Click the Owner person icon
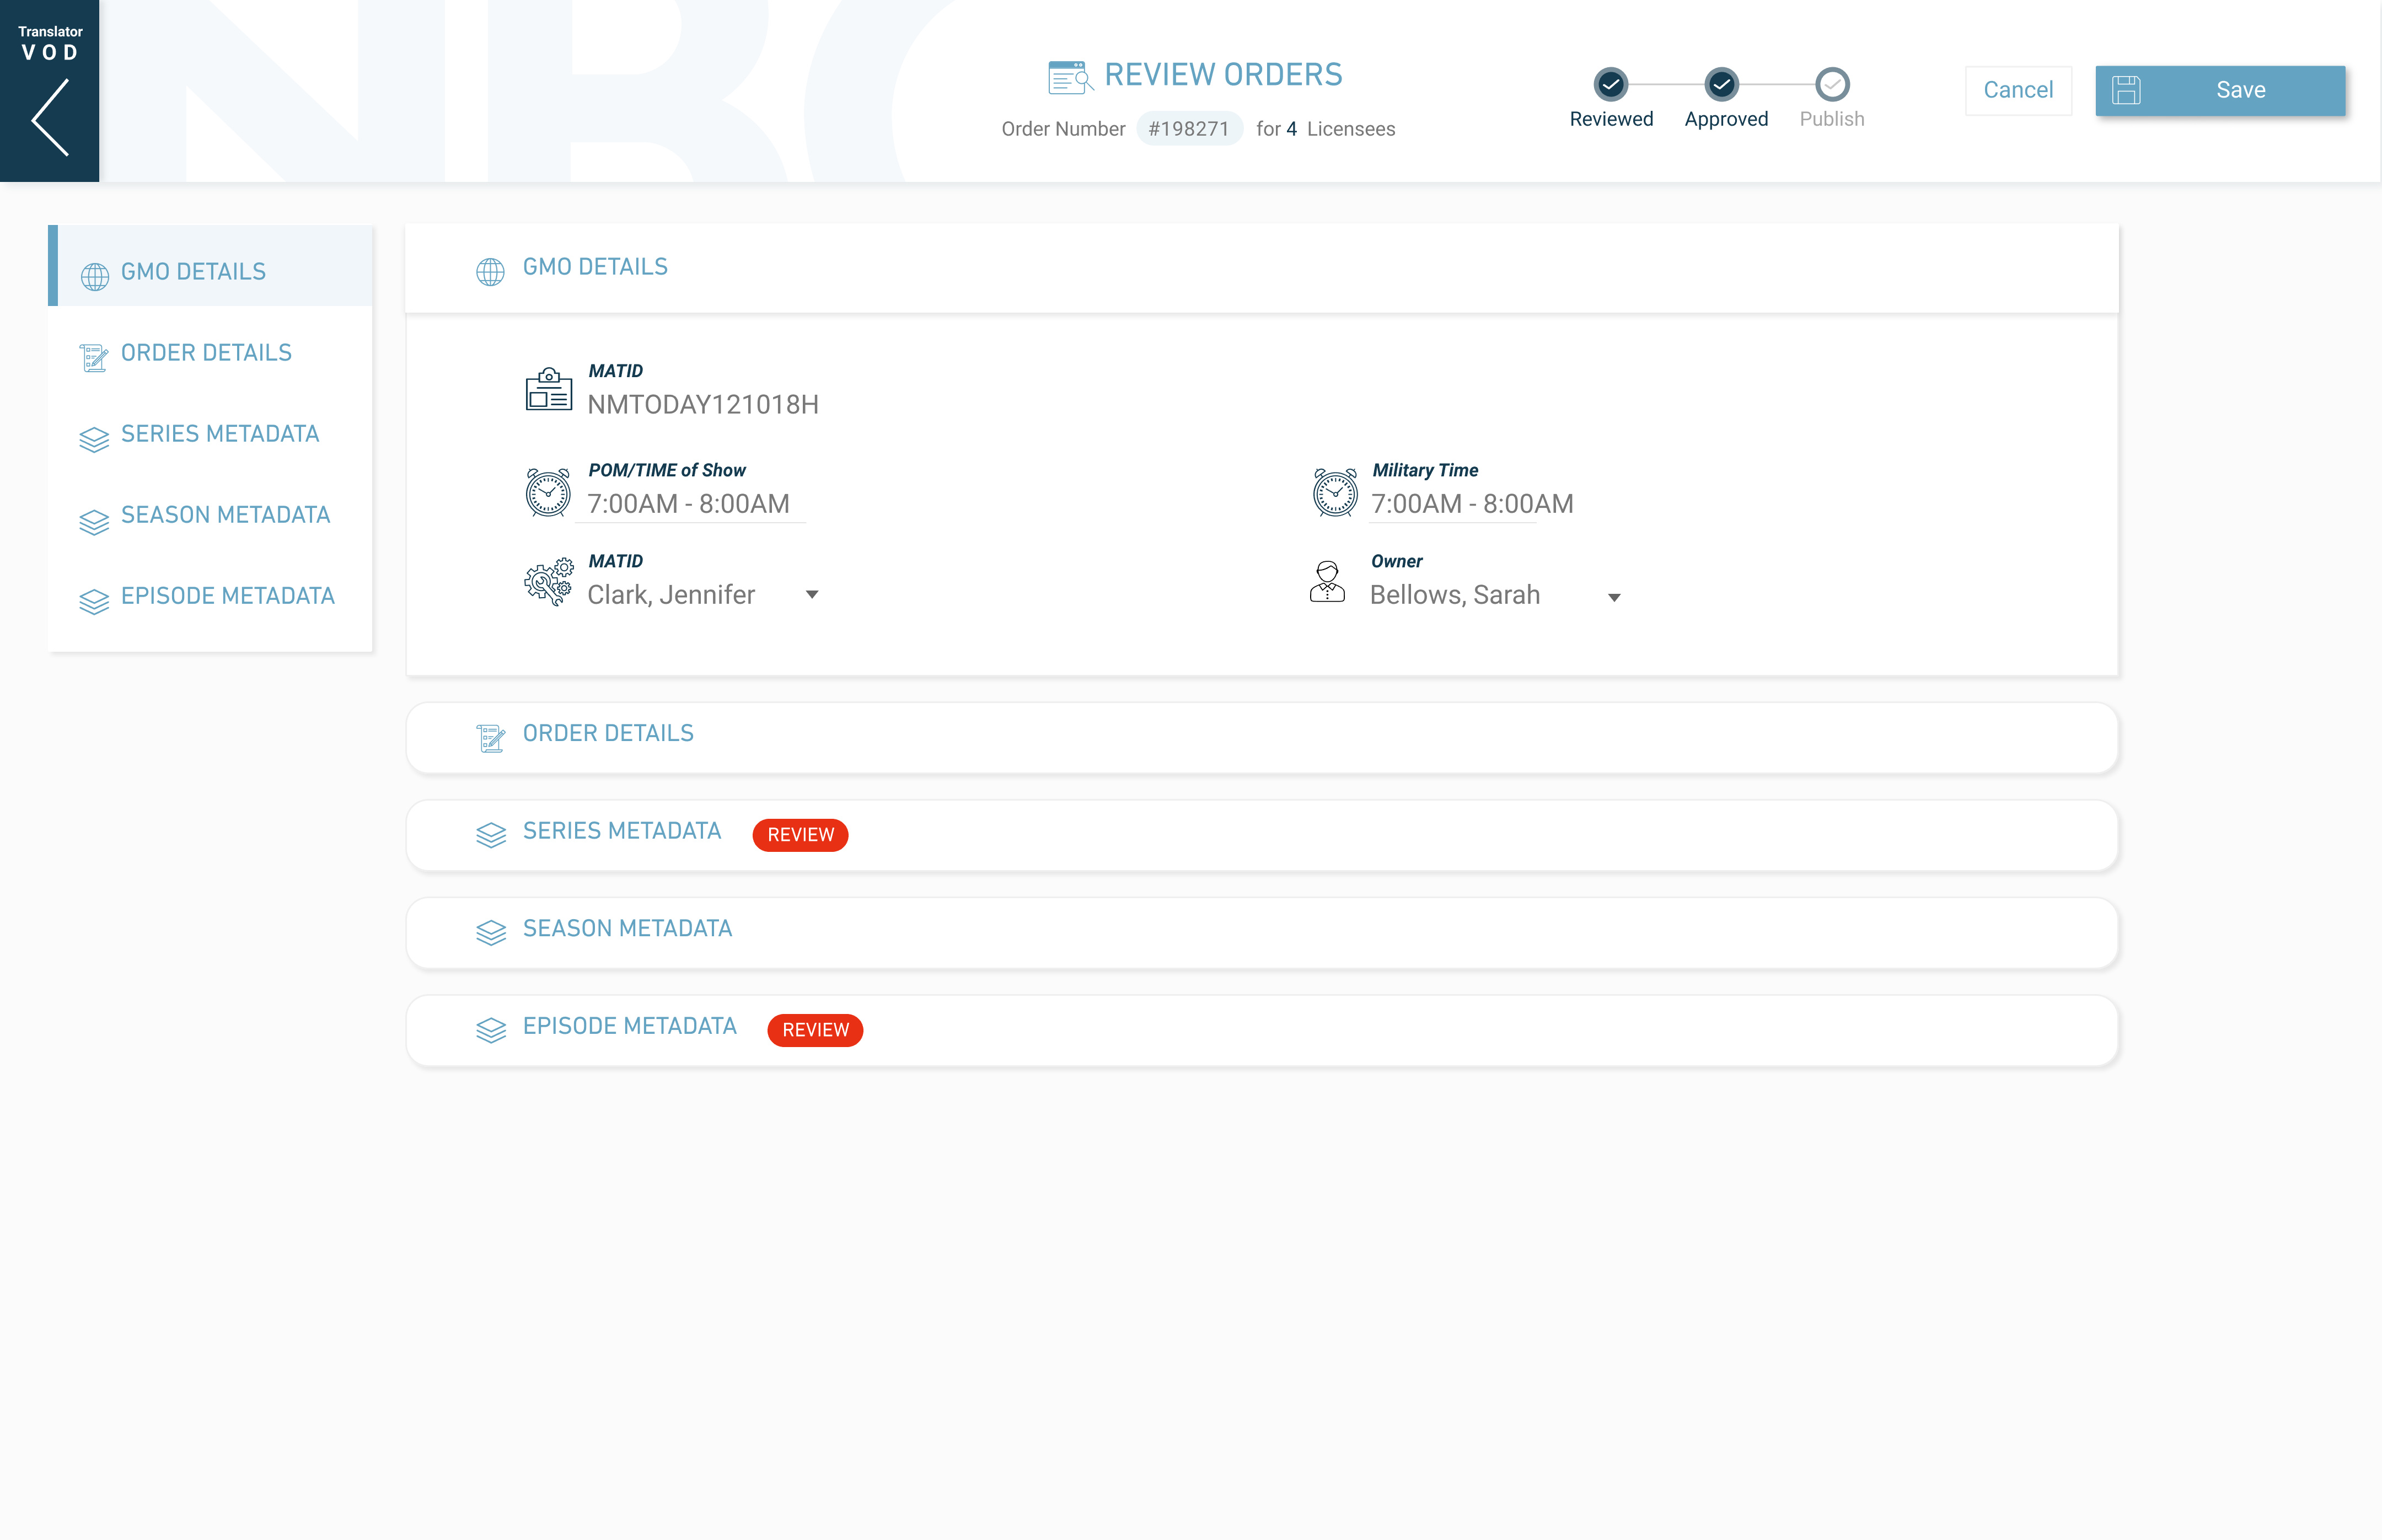Viewport: 2382px width, 1540px height. [1327, 581]
